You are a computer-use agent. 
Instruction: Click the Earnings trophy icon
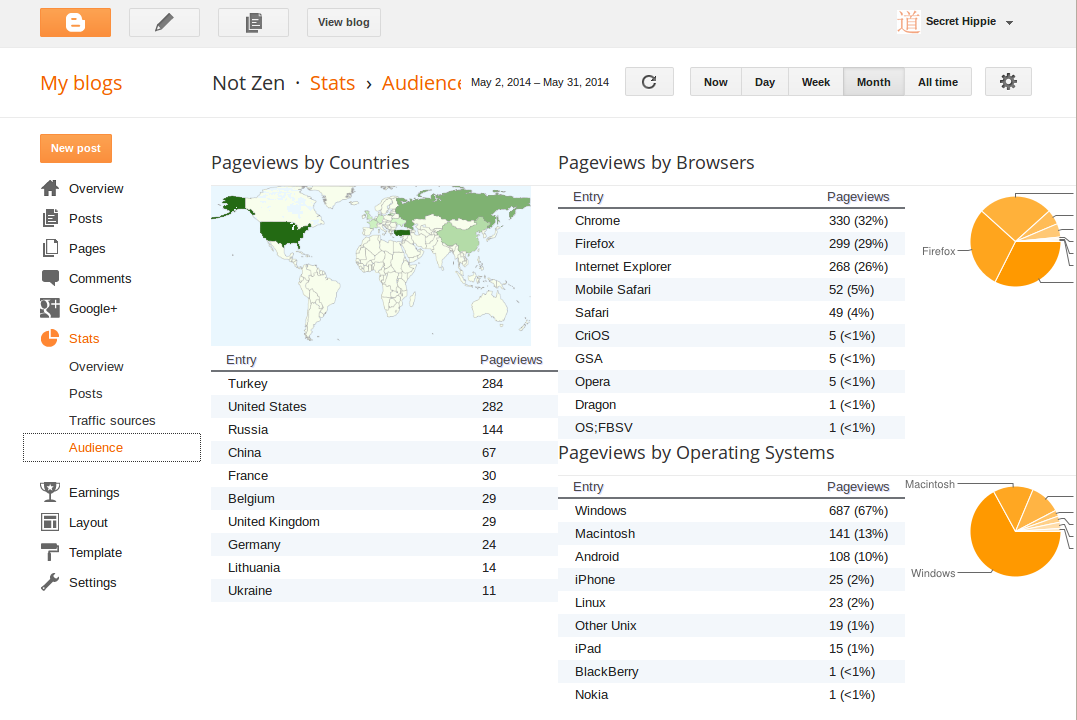click(x=50, y=492)
